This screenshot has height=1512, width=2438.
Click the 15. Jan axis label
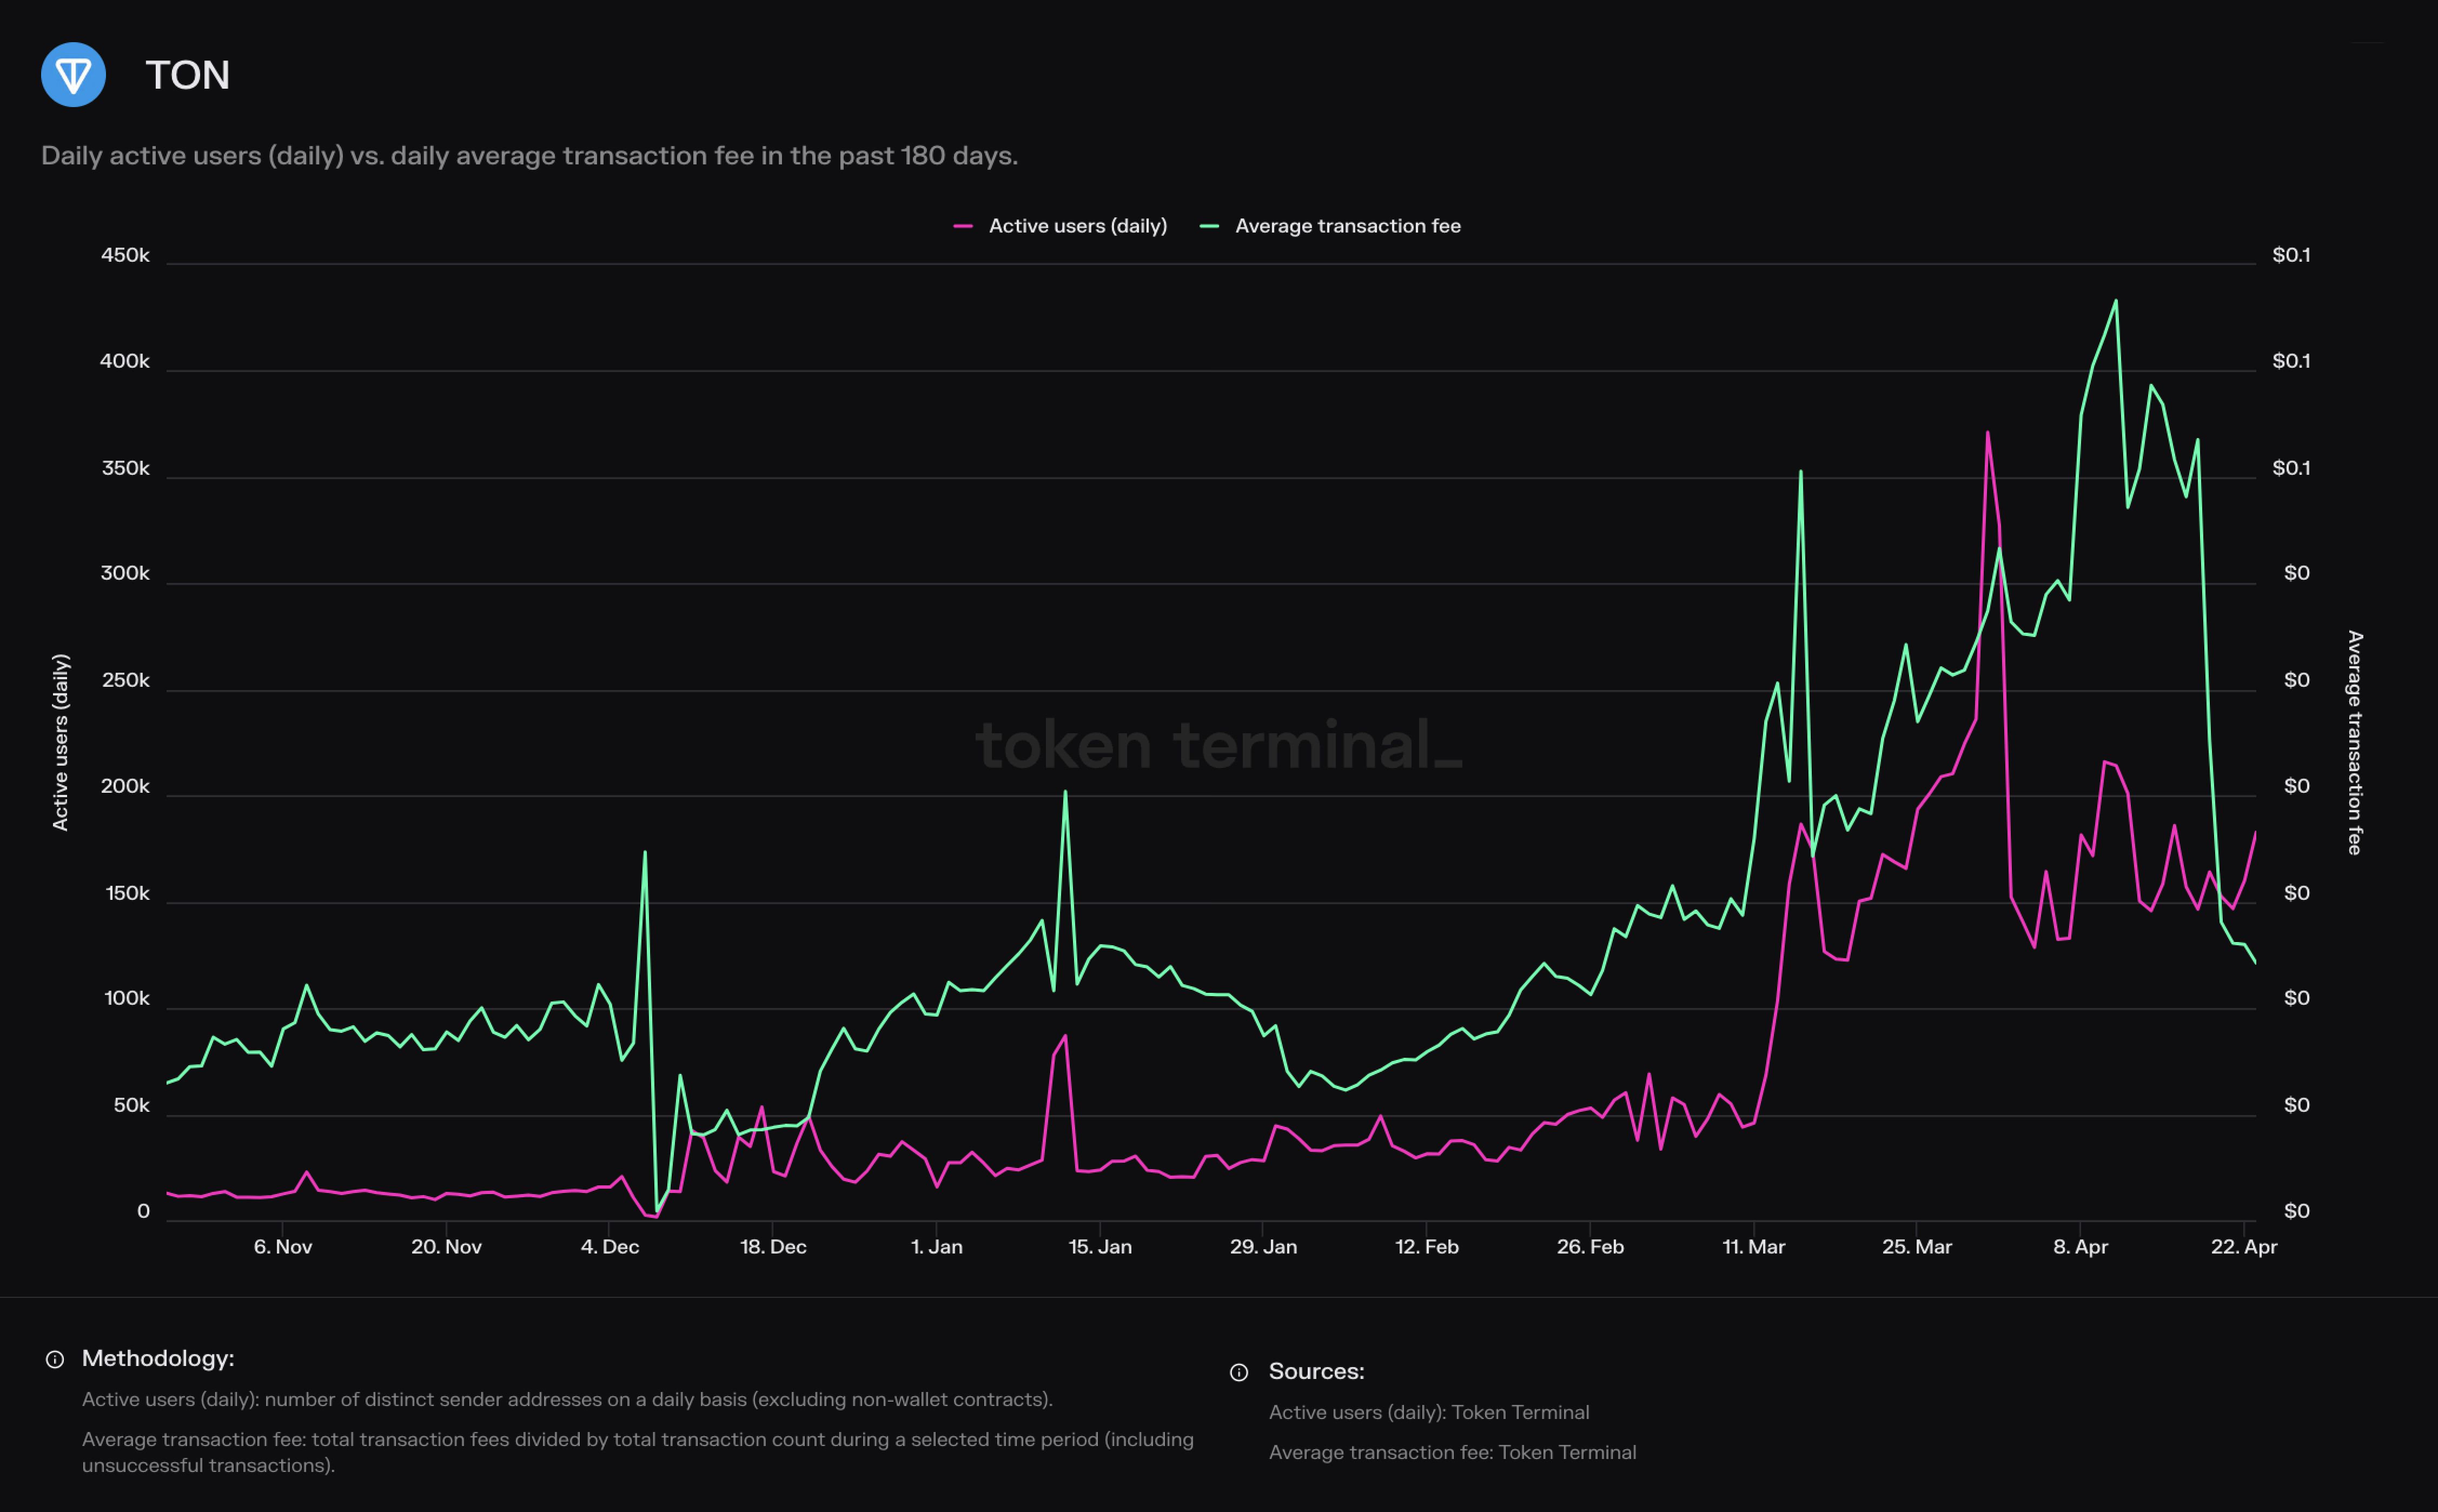click(x=1099, y=1247)
